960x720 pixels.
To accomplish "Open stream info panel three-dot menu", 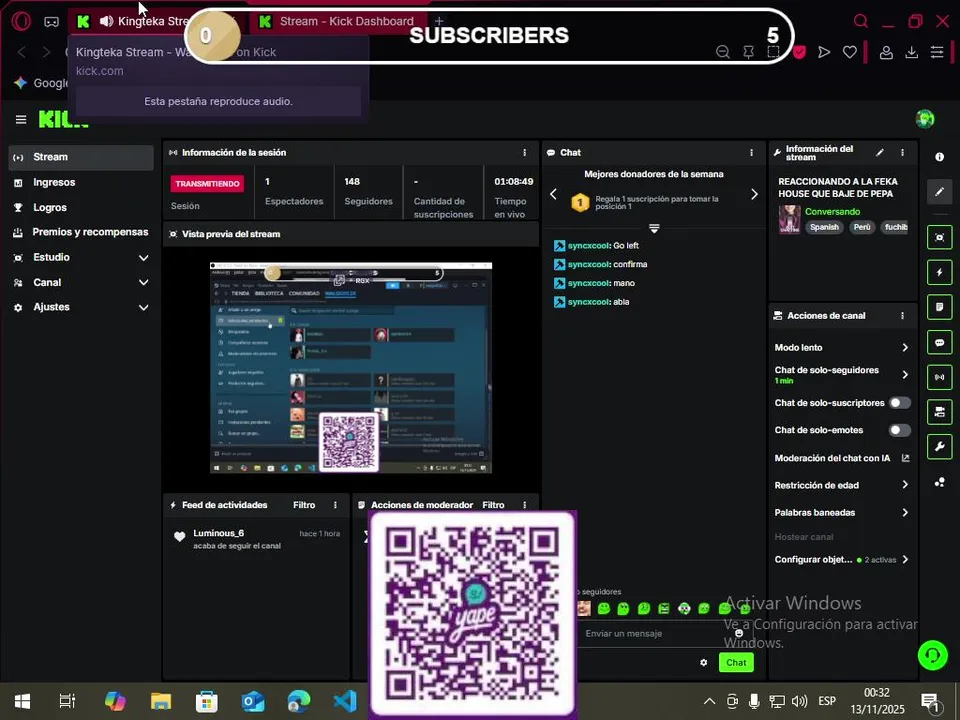I will click(902, 152).
